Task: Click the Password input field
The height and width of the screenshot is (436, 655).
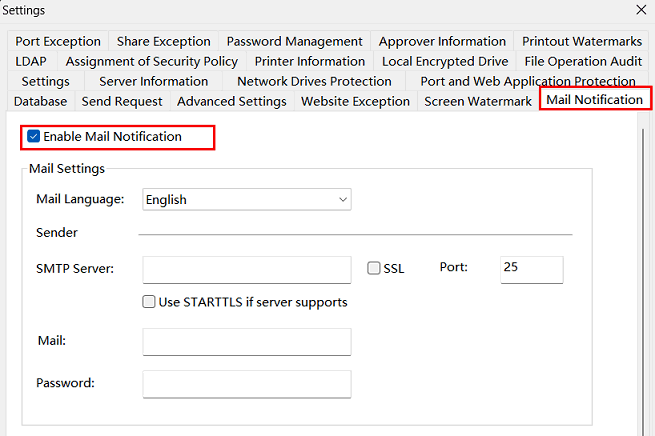Action: 247,384
